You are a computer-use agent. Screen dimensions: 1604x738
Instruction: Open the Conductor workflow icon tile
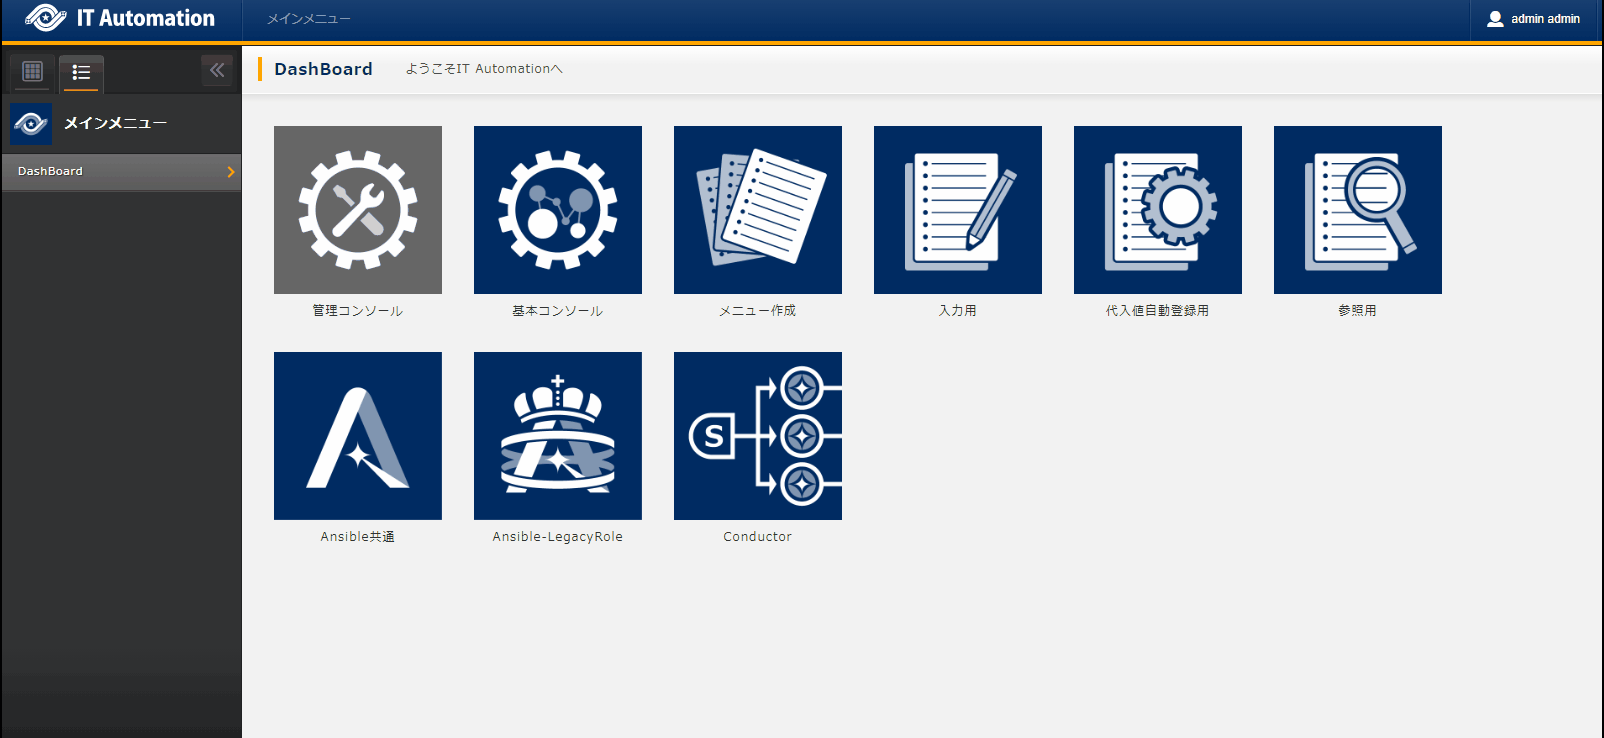click(x=757, y=436)
